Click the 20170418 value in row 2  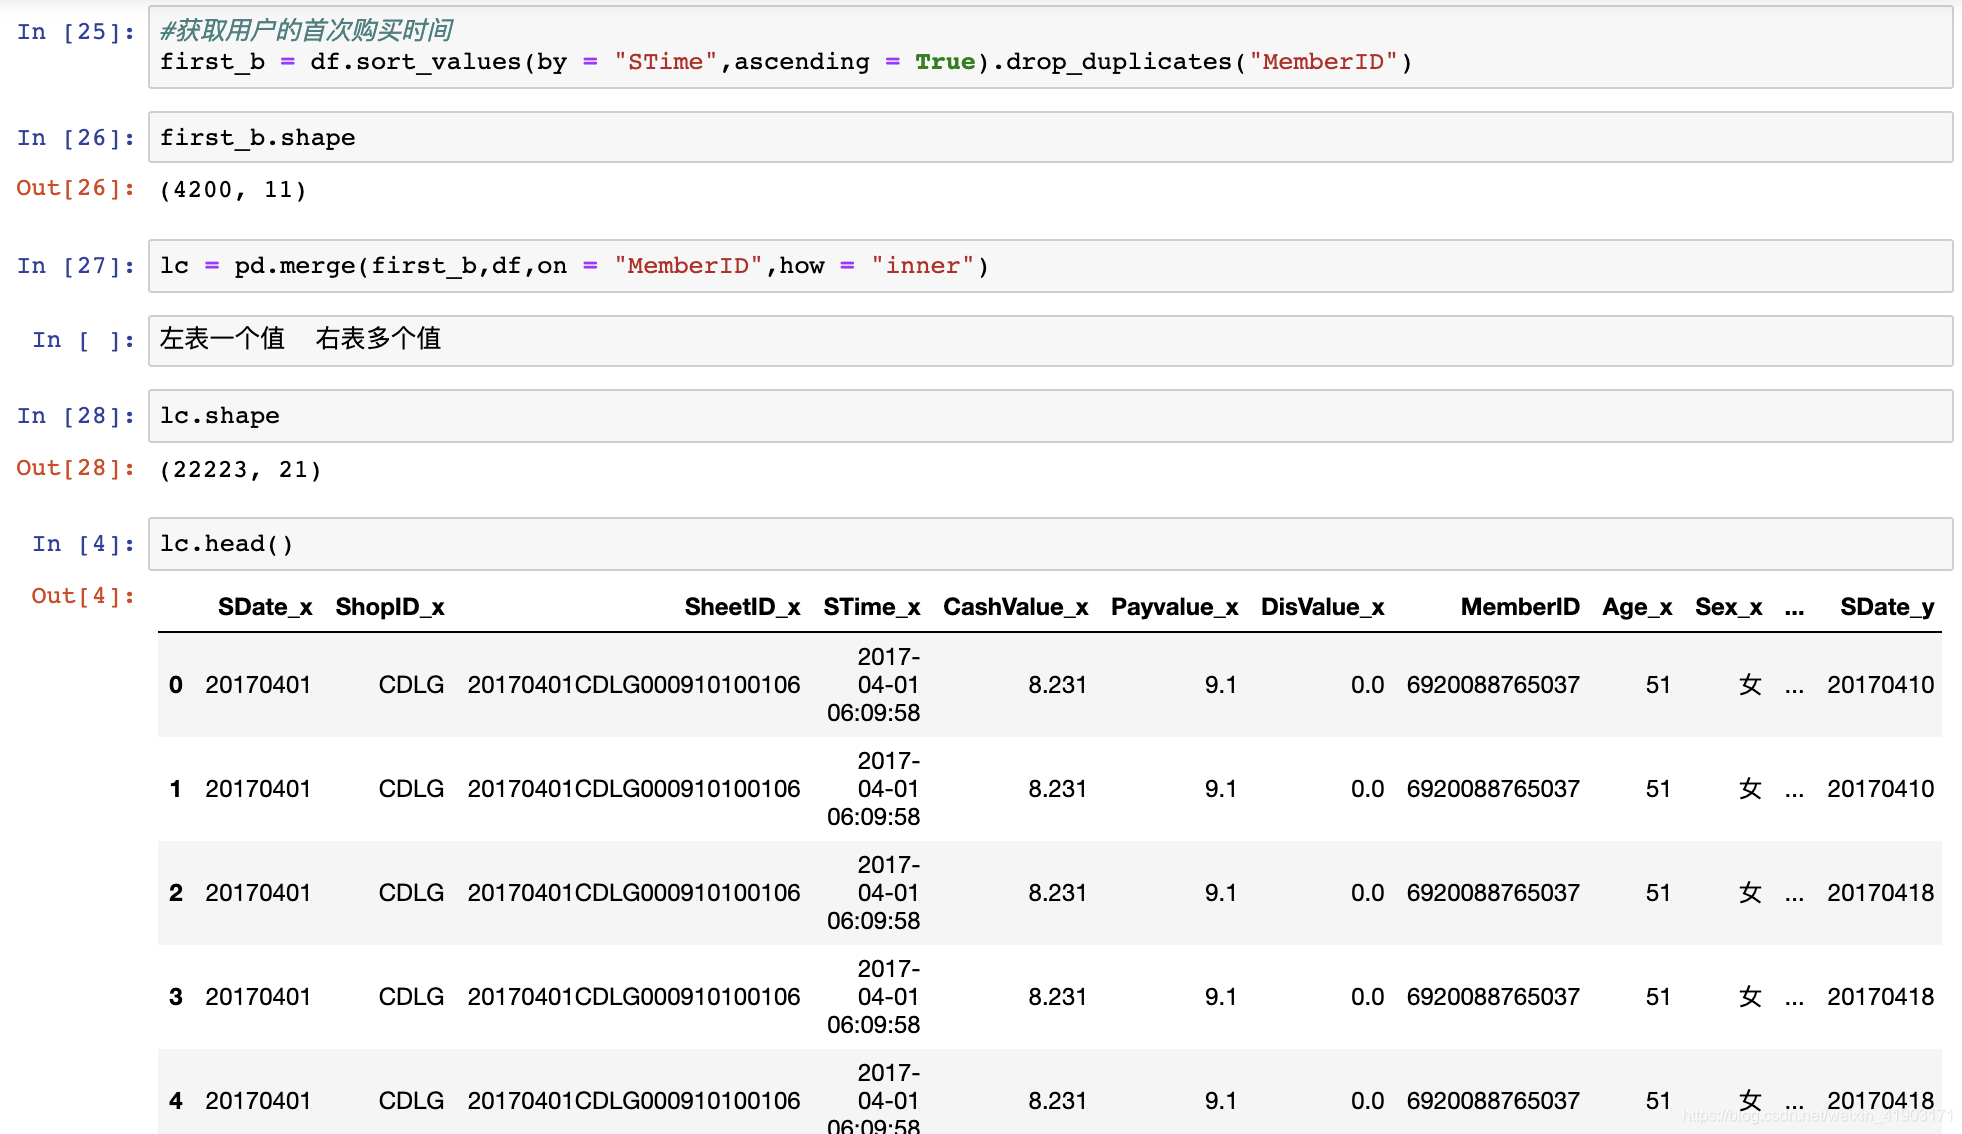(1880, 893)
